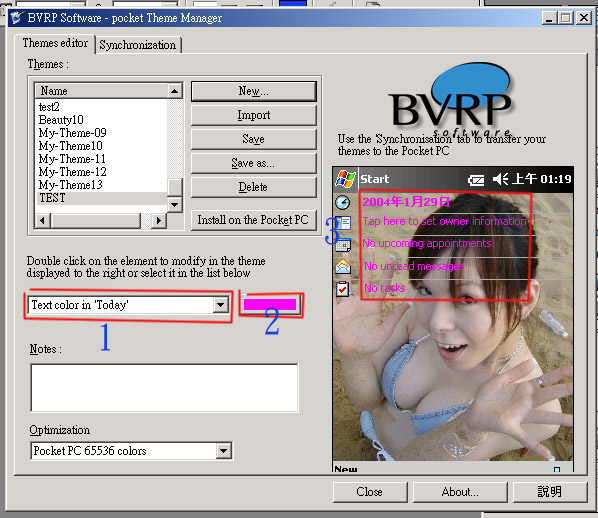Select test2 in themes list
The image size is (598, 518).
tap(49, 107)
